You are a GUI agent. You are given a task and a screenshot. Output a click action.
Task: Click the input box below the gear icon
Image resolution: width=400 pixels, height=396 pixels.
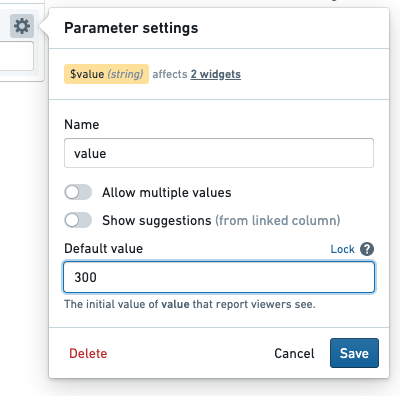coord(17,56)
